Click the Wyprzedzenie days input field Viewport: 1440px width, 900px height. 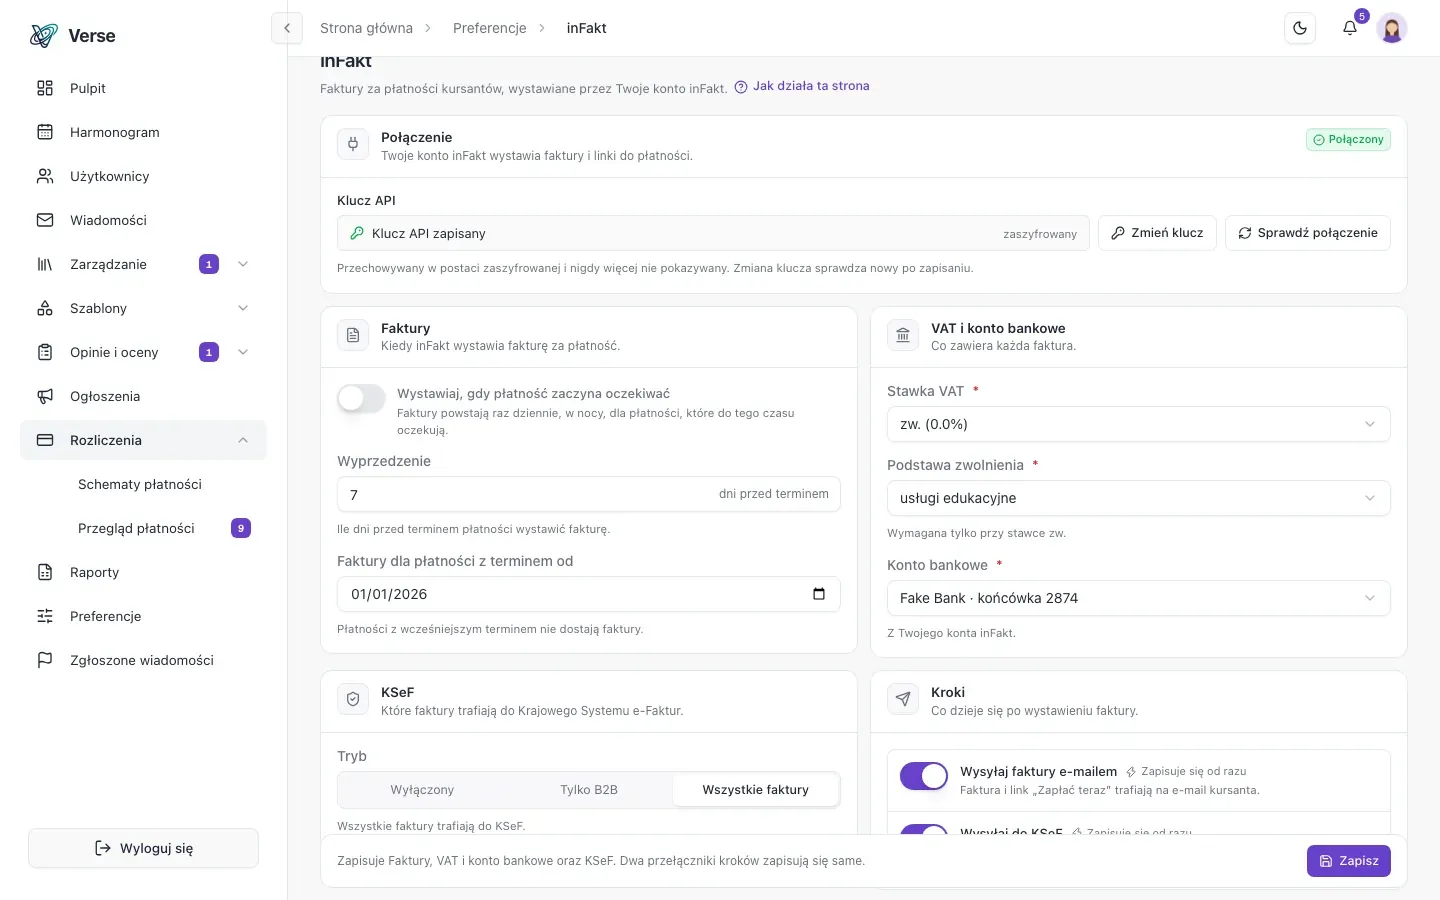pos(588,494)
